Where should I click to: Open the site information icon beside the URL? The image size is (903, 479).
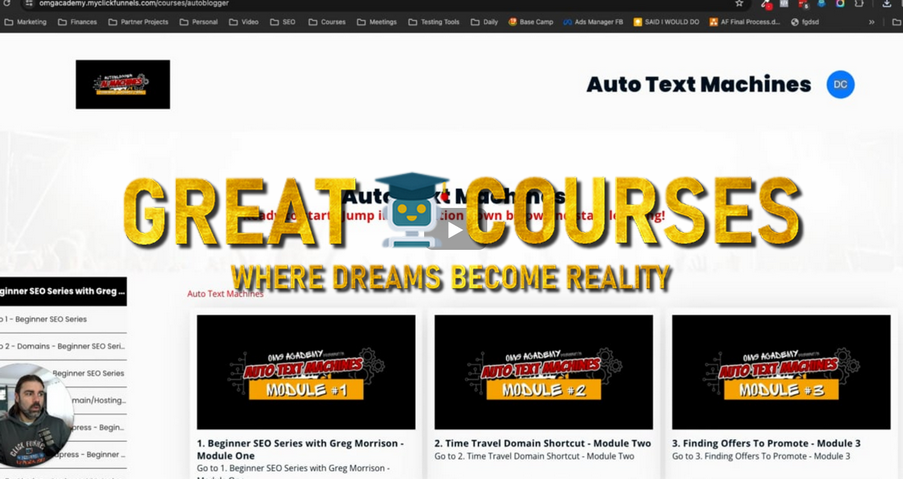click(x=29, y=3)
